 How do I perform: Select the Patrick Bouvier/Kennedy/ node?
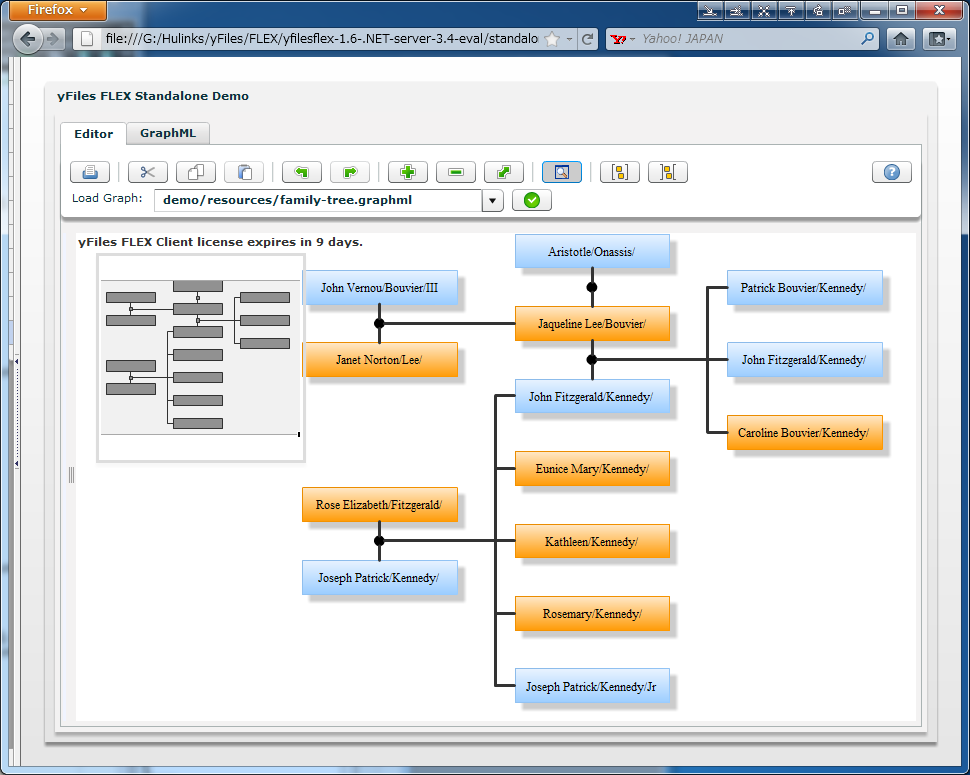tap(804, 288)
